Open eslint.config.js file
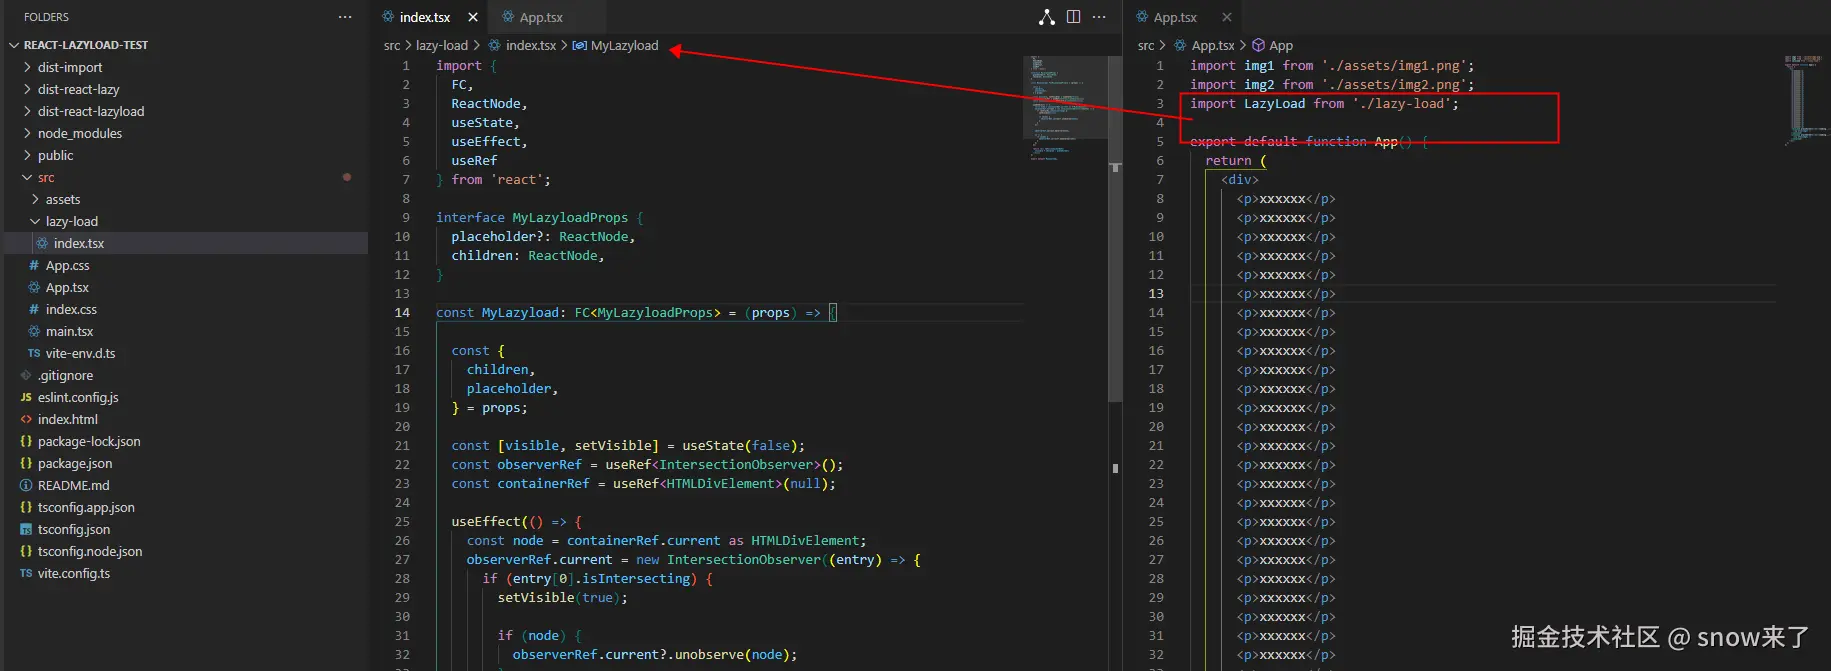The image size is (1831, 671). [78, 397]
